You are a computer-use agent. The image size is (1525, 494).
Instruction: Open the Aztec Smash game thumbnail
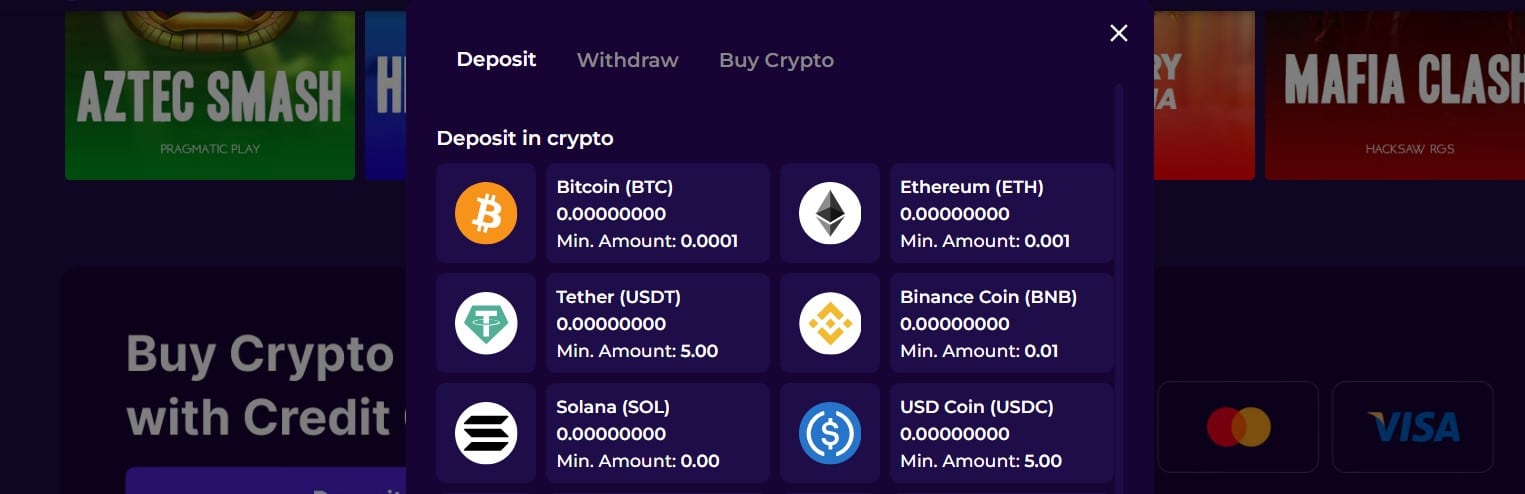[210, 95]
